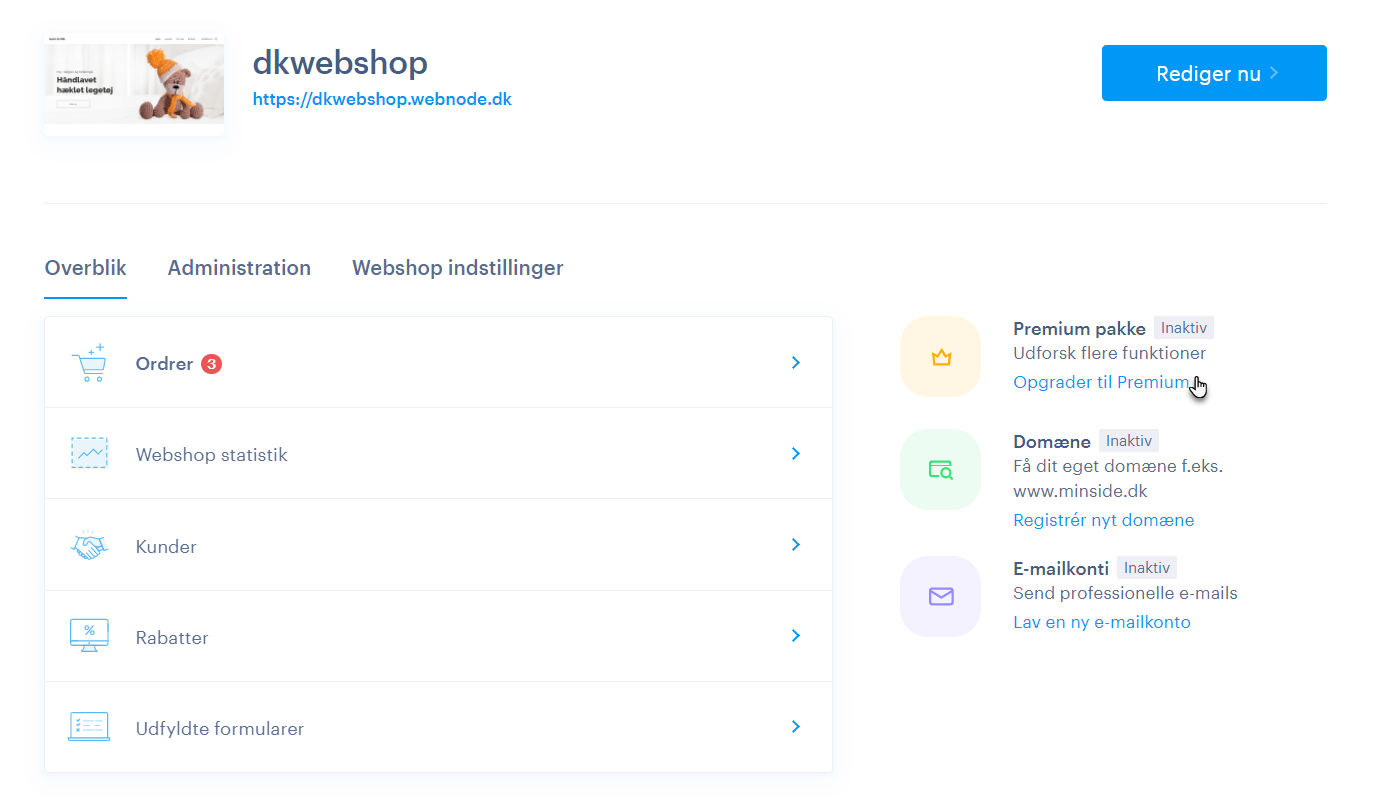
Task: Open the Registrér nyt domæne link
Action: point(1103,520)
